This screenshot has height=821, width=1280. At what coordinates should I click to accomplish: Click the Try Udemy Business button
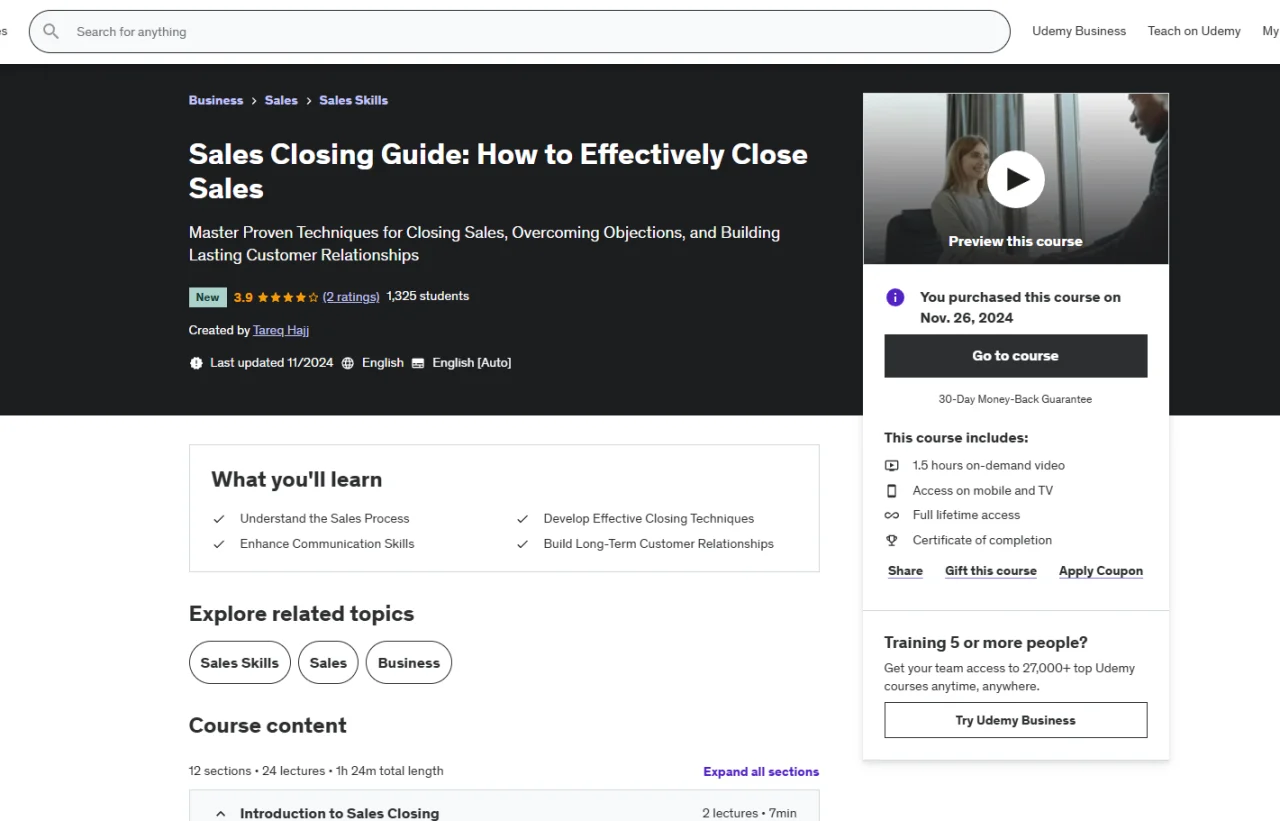(1015, 720)
